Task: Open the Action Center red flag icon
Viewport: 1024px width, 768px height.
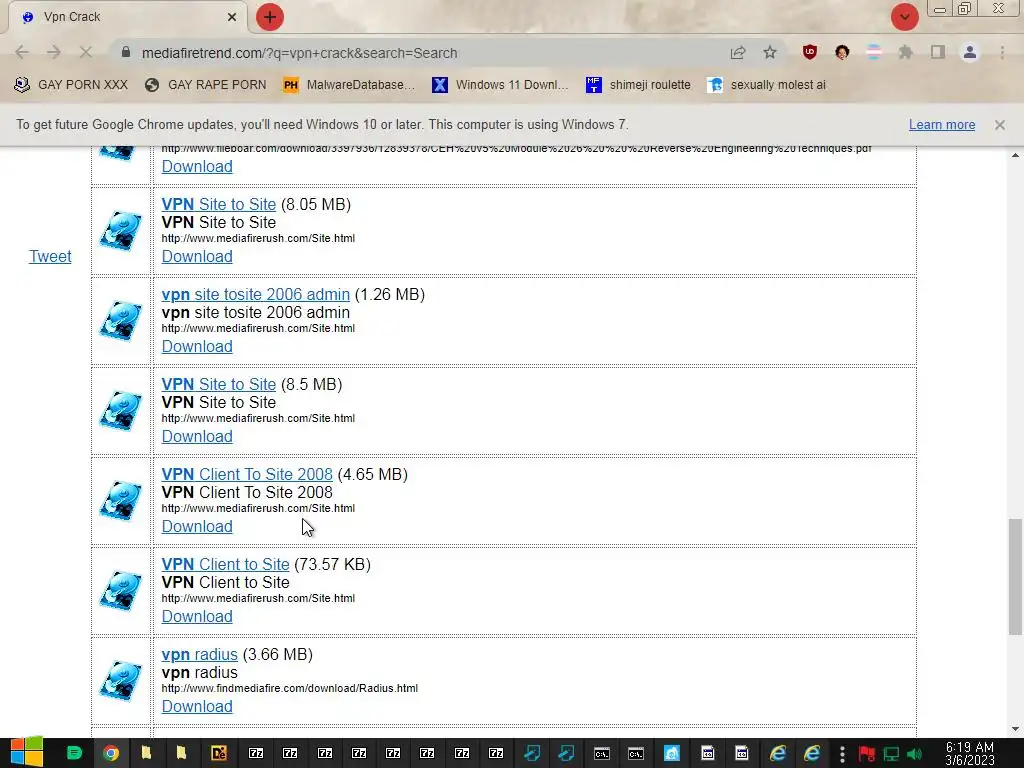Action: pos(867,754)
